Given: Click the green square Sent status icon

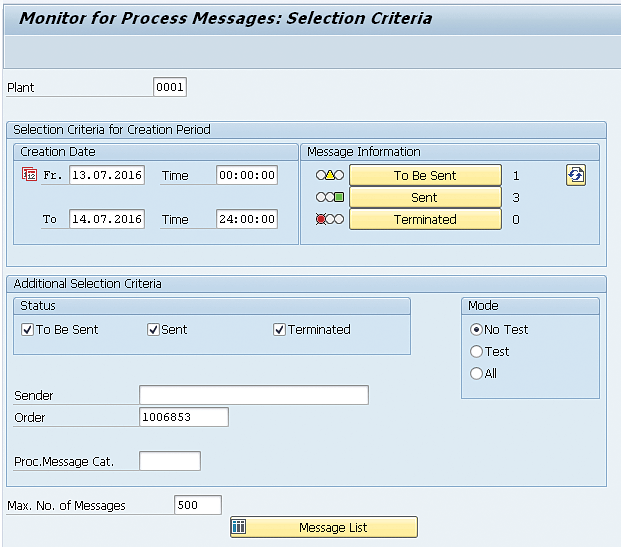Looking at the screenshot, I should [x=339, y=197].
